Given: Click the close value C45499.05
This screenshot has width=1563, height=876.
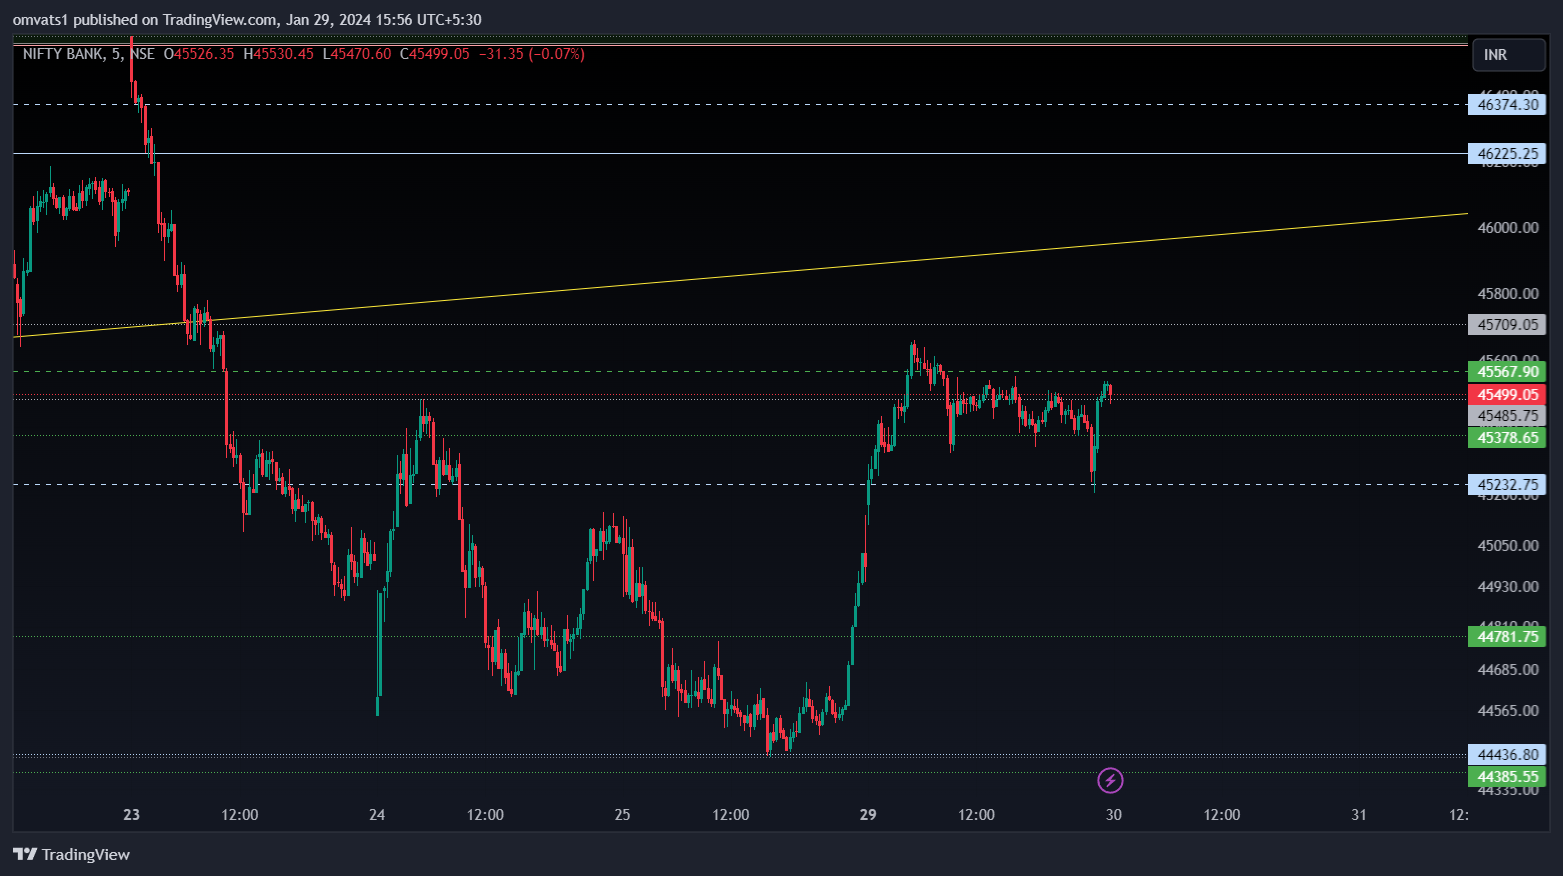Looking at the screenshot, I should click(x=435, y=54).
